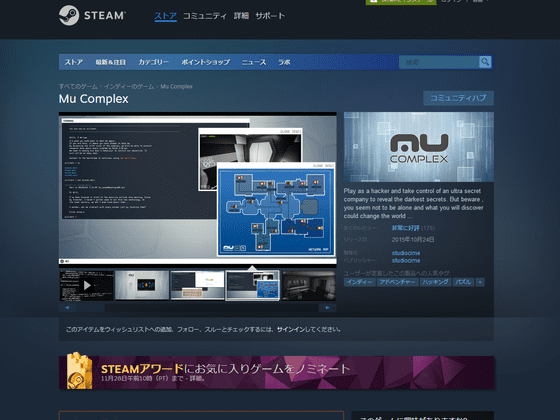The image size is (560, 420).
Task: Select the fourth thumbnail showing blue map
Action: coord(252,285)
